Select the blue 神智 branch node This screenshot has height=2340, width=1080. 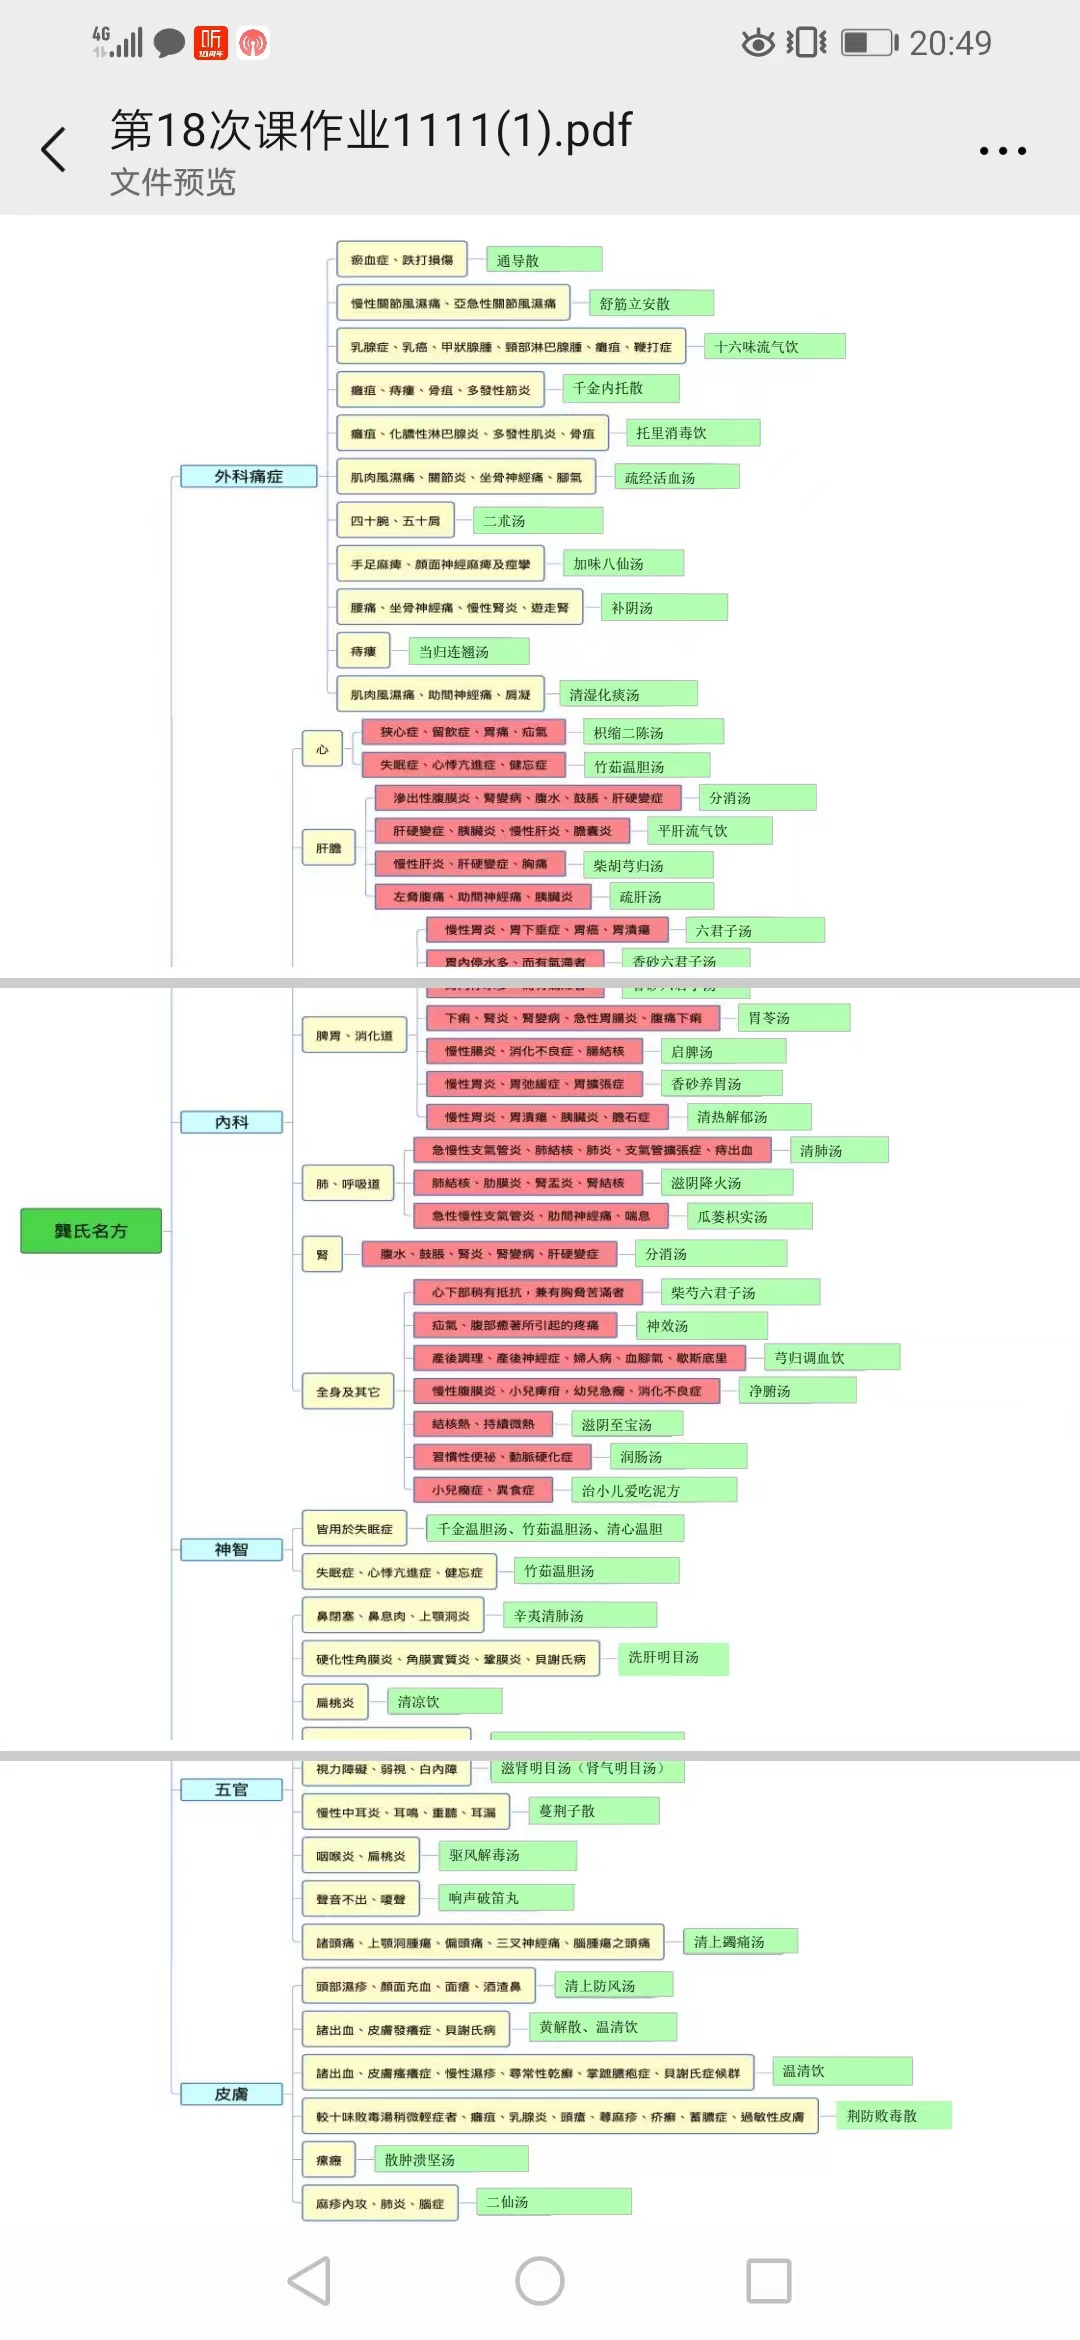[231, 1549]
